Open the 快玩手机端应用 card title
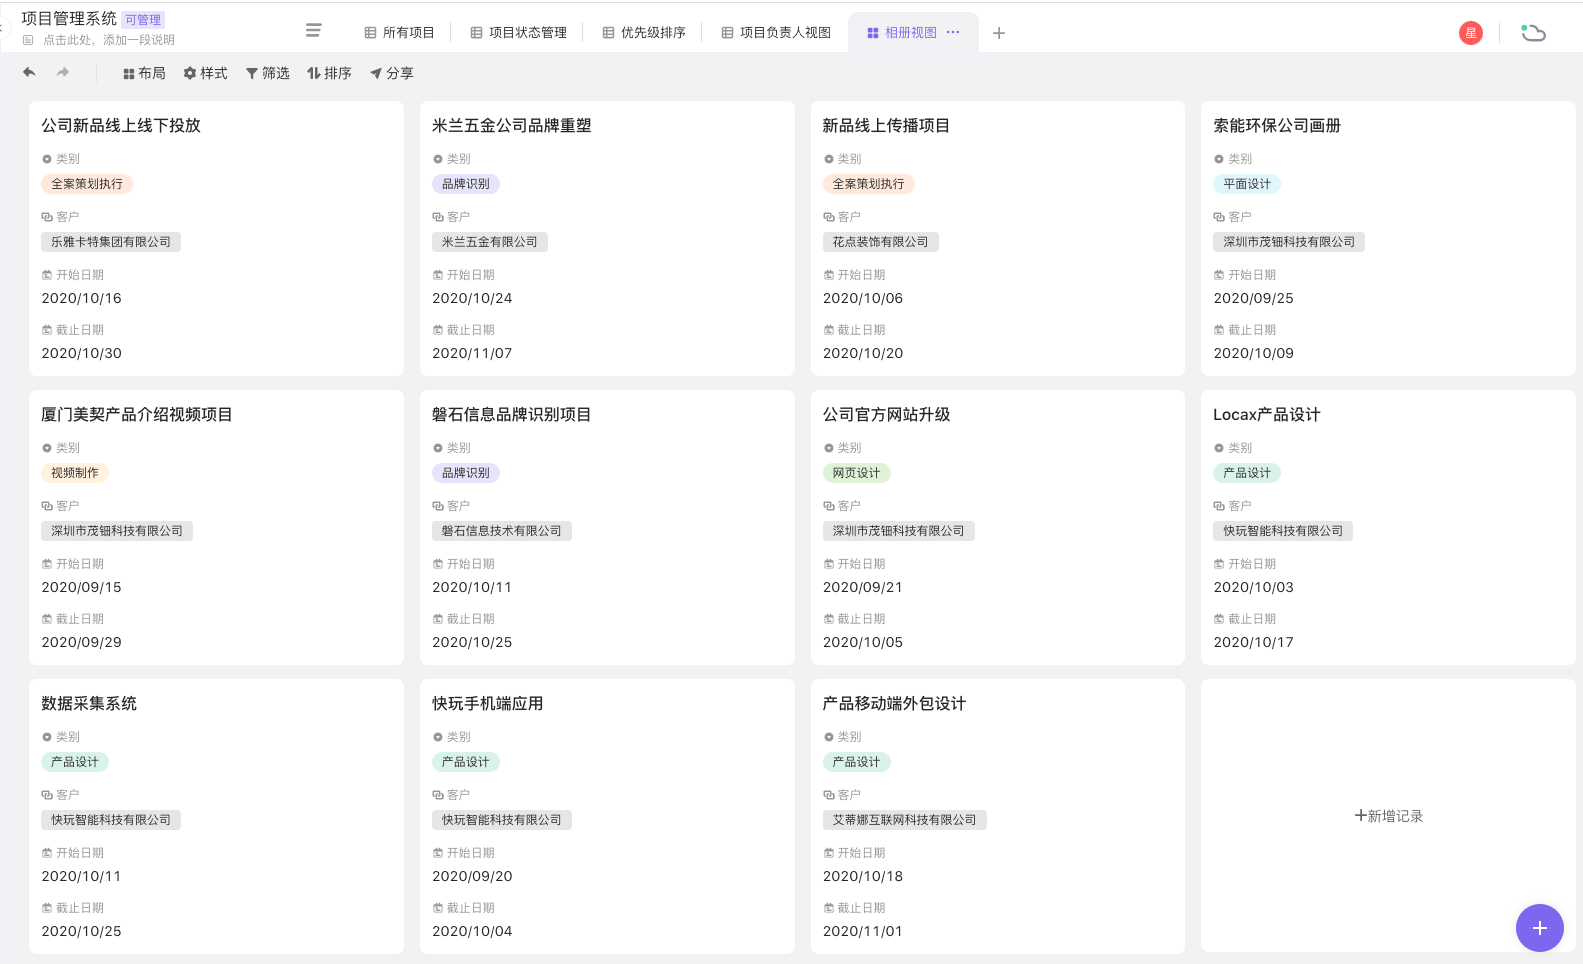Screen dimensions: 1583x964 pos(488,703)
